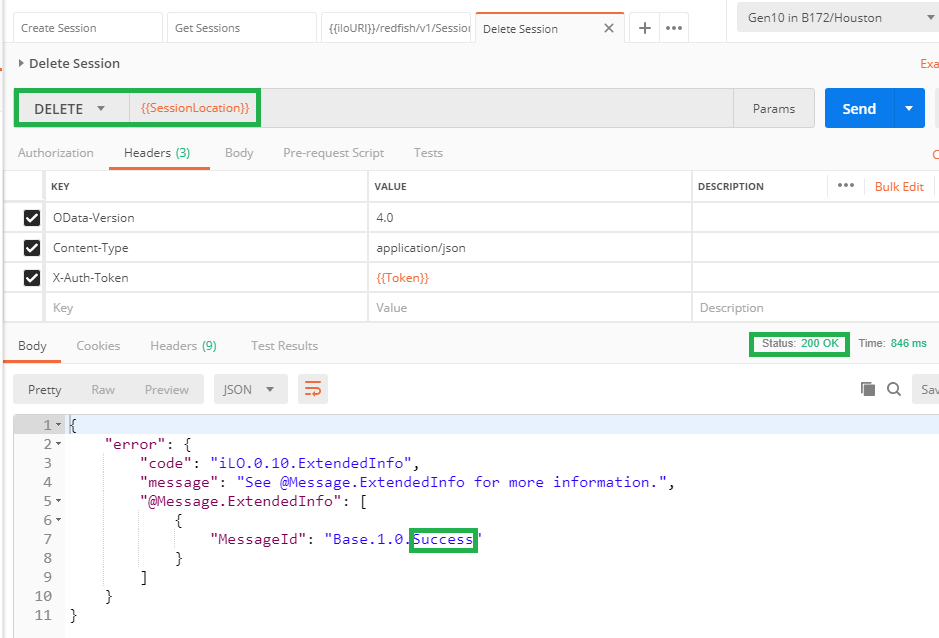The height and width of the screenshot is (638, 939).
Task: Toggle the response word wrap icon
Action: click(x=313, y=389)
